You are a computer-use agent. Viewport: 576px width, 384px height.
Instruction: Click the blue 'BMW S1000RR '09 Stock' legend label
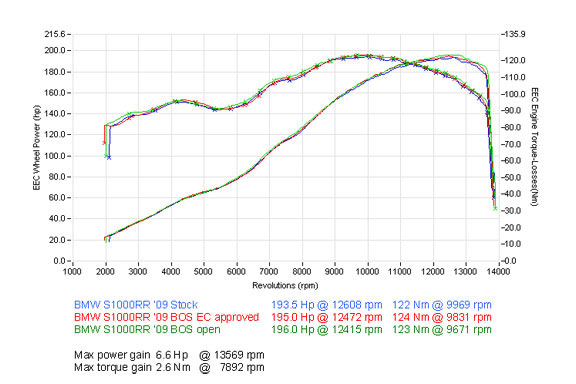136,305
